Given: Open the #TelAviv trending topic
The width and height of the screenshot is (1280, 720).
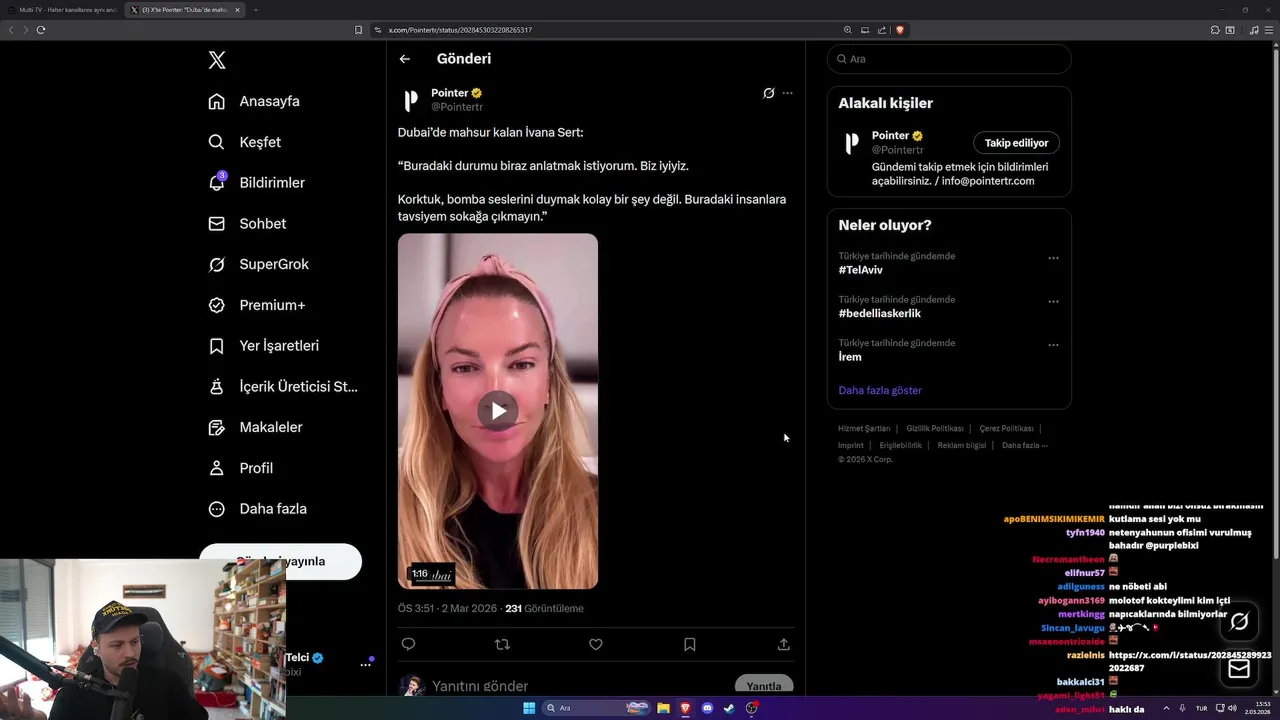Looking at the screenshot, I should (861, 270).
